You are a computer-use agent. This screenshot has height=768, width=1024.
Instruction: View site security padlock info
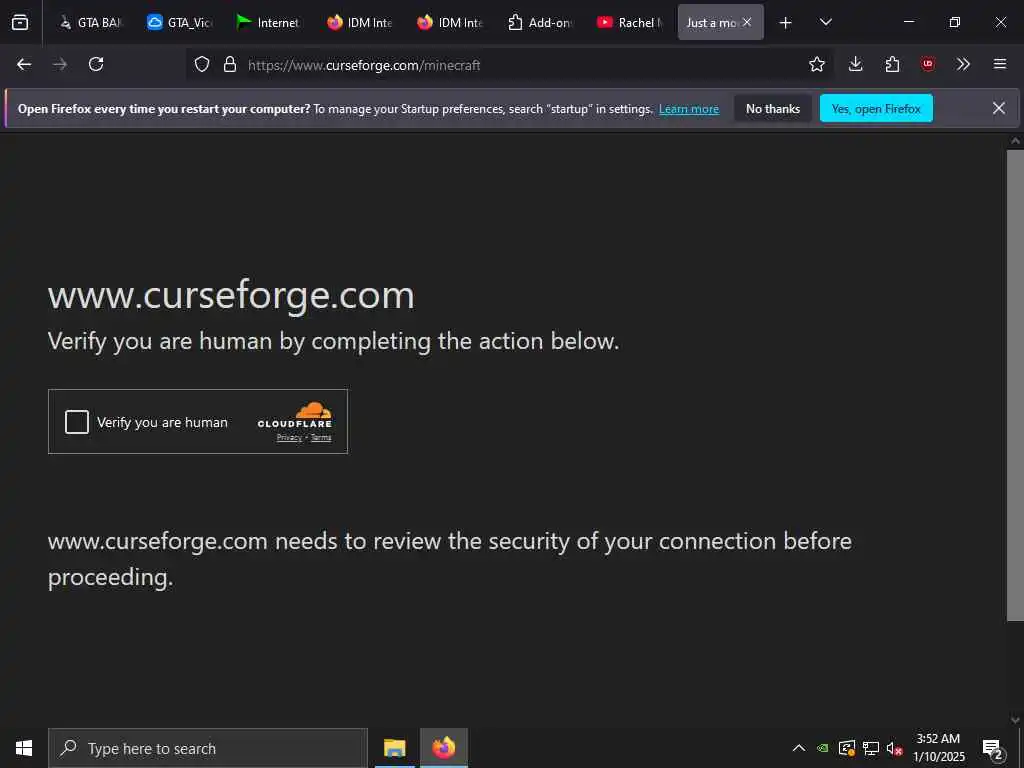[x=229, y=64]
